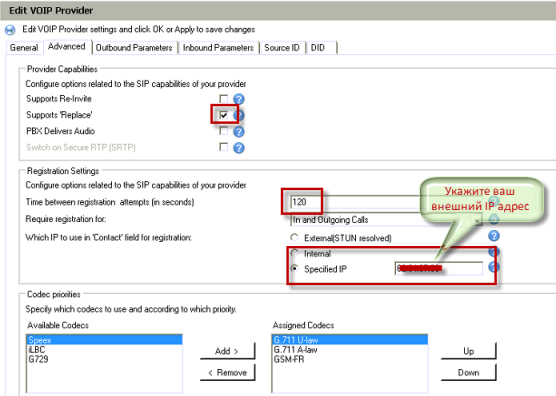Select G.711 U-law in Assigned Codecs
Screen dimensions: 556x396
point(350,340)
